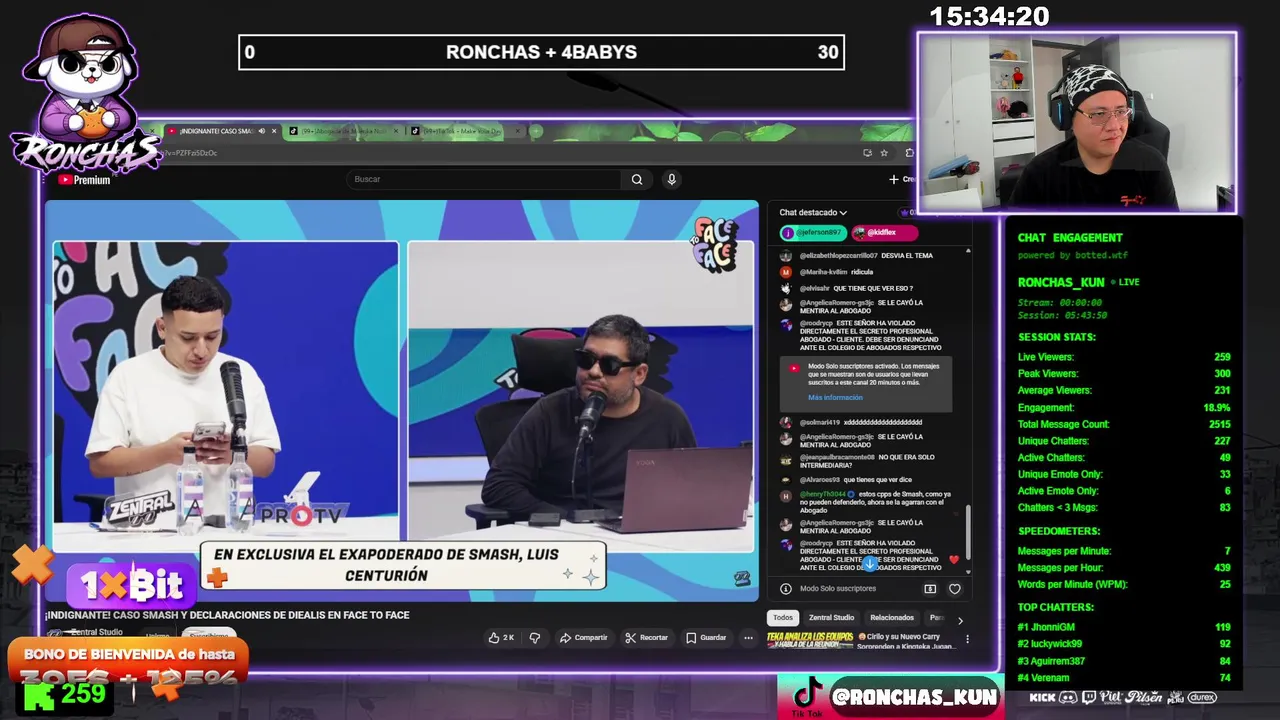The height and width of the screenshot is (720, 1280).
Task: Open the Create plus button
Action: [x=901, y=180]
